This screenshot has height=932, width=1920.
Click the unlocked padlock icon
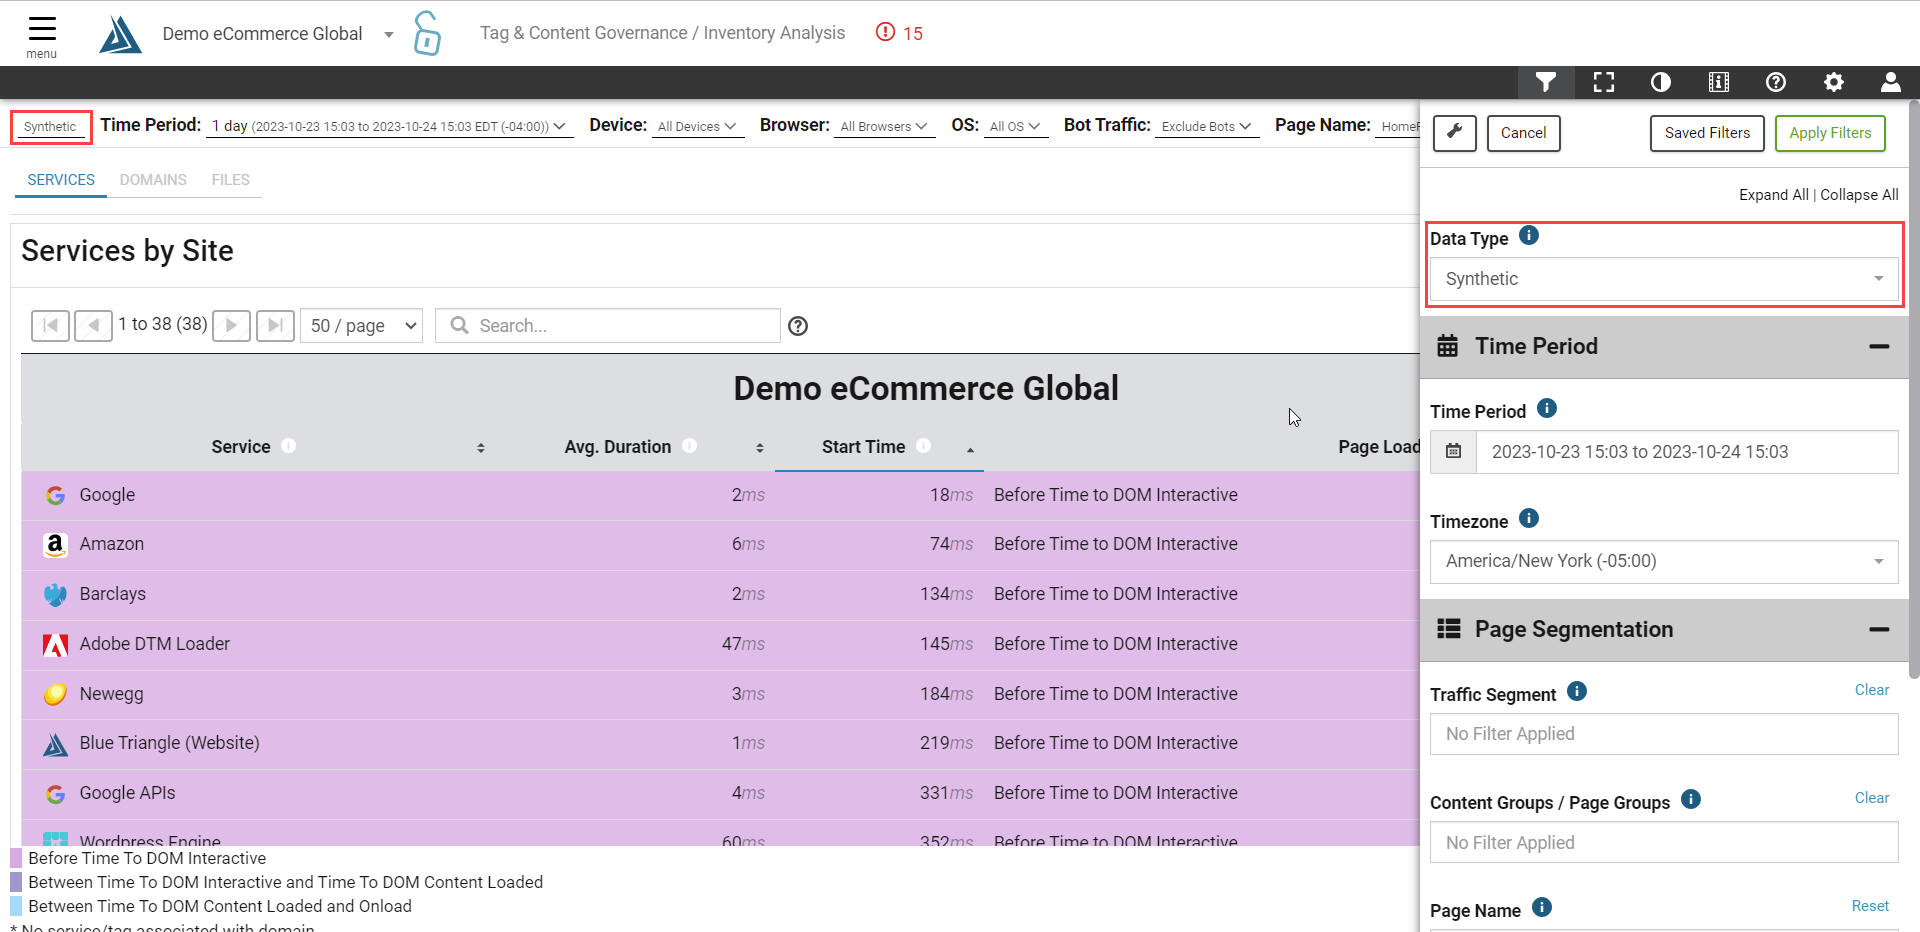pyautogui.click(x=427, y=33)
